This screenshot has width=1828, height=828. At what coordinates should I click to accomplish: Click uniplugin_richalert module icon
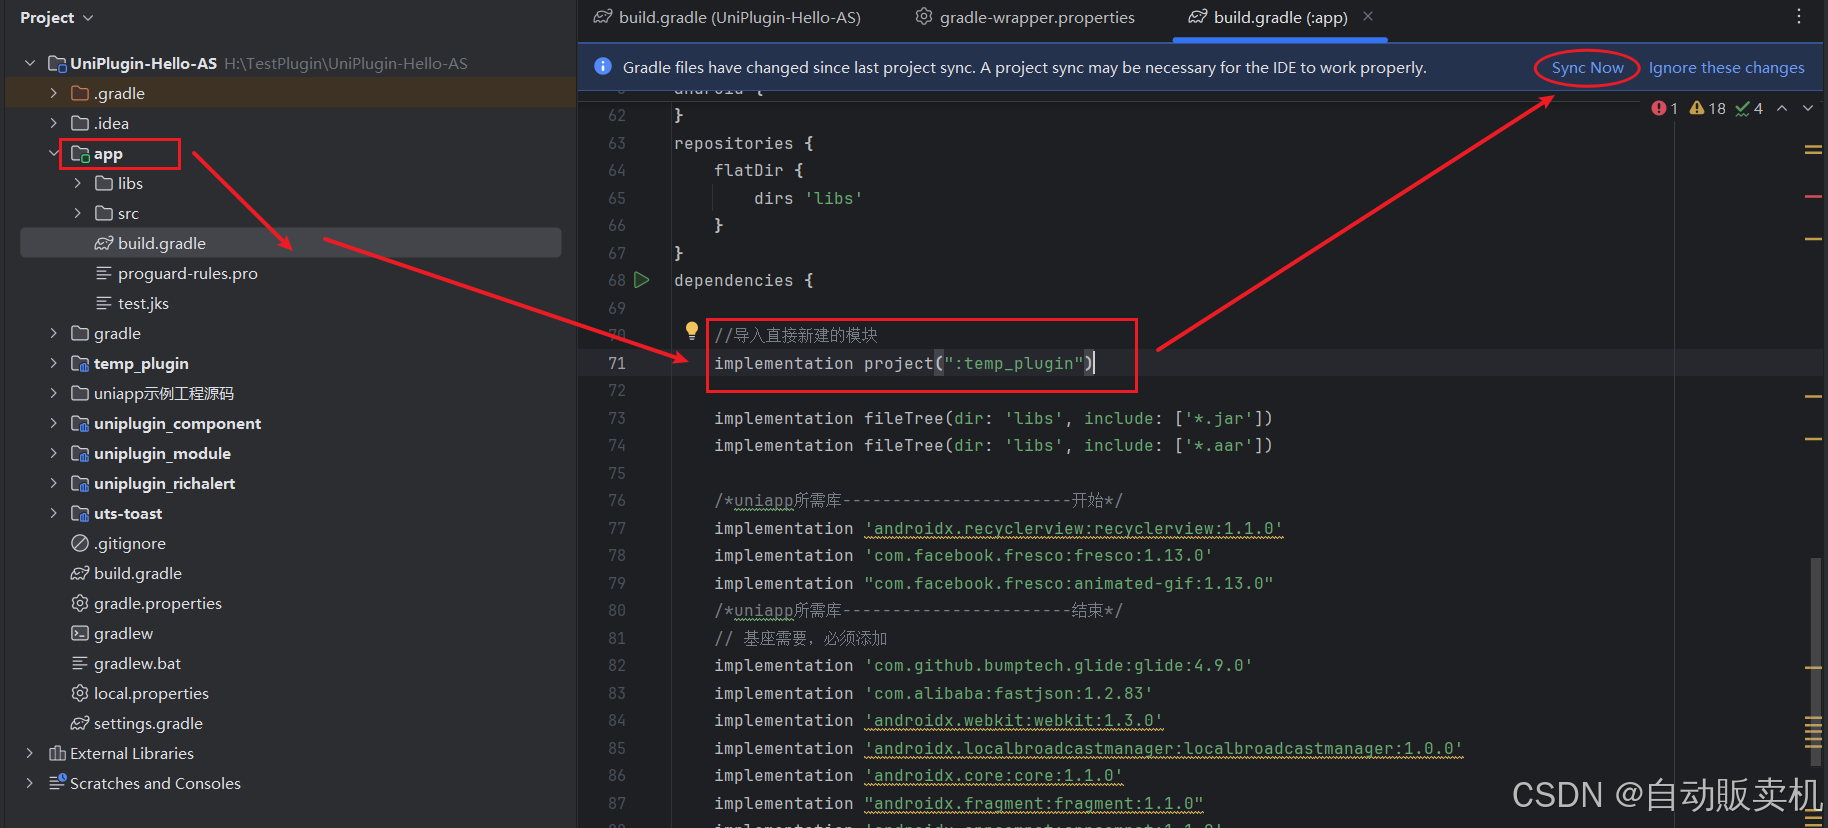80,483
